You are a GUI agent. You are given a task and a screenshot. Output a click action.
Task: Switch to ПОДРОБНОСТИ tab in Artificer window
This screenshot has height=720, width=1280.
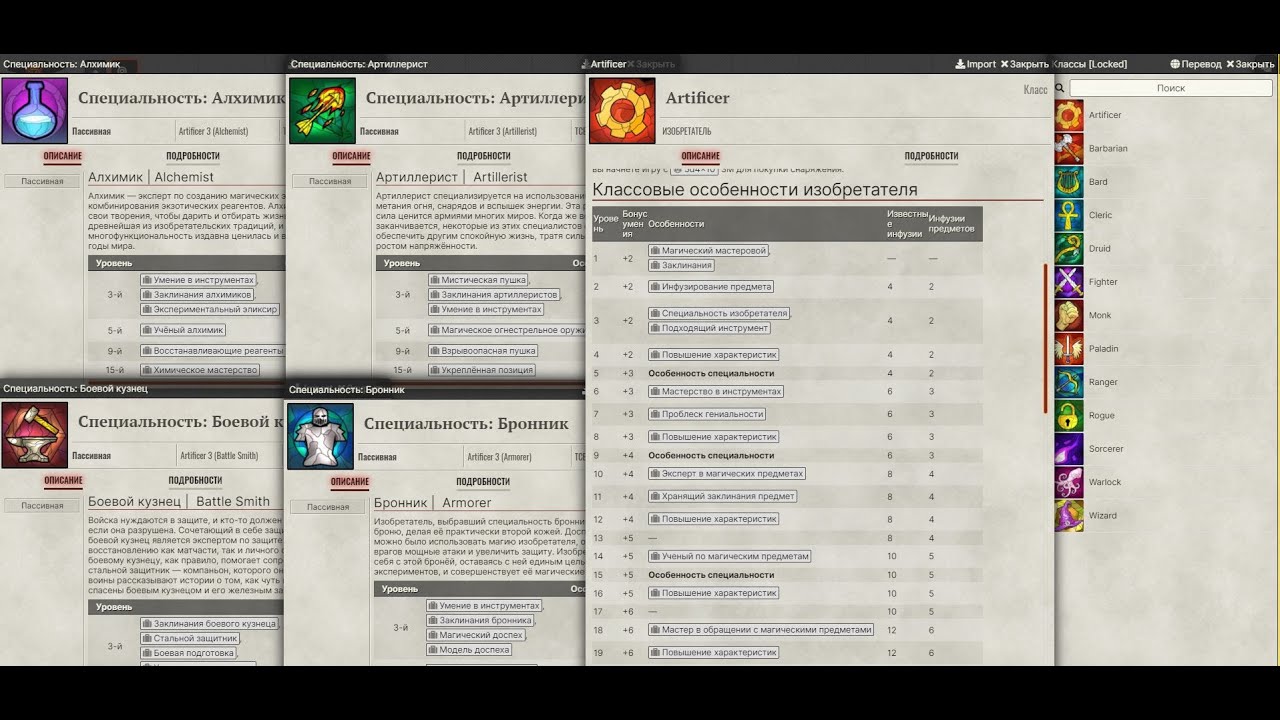(x=931, y=156)
